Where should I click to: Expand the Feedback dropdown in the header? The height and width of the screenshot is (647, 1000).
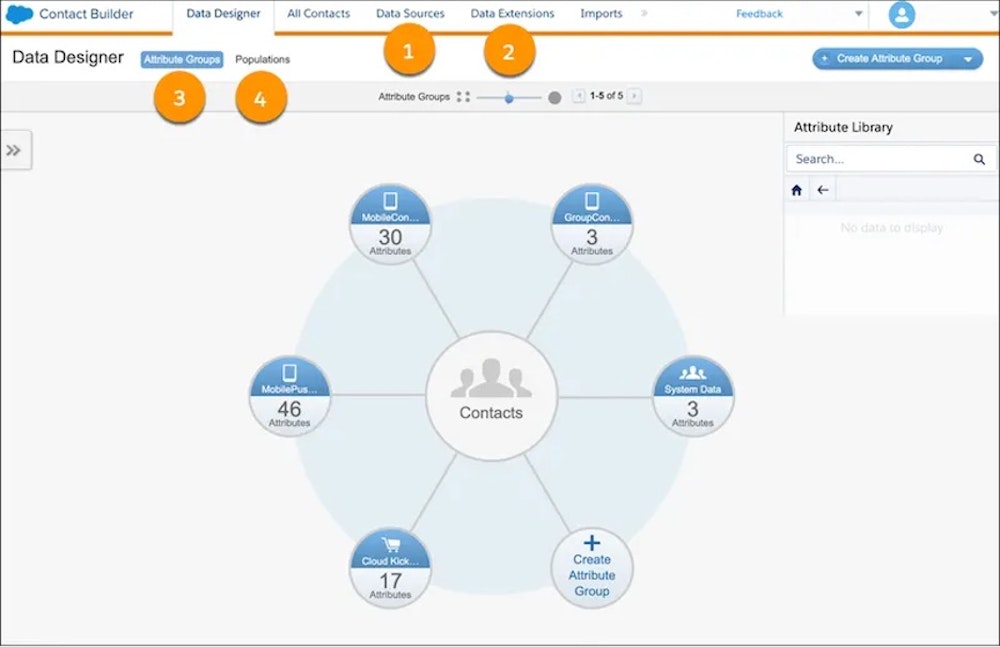point(859,14)
